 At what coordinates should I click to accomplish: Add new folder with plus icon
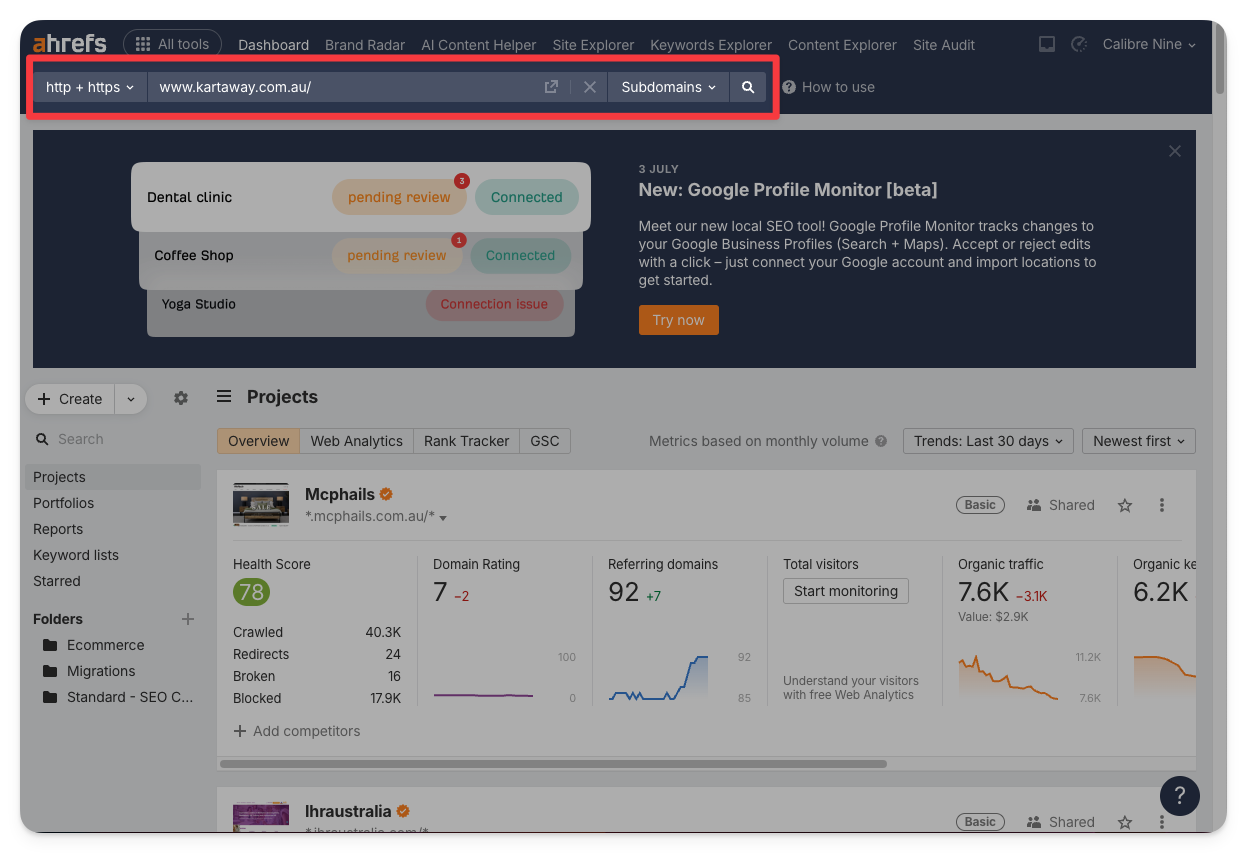[x=187, y=619]
